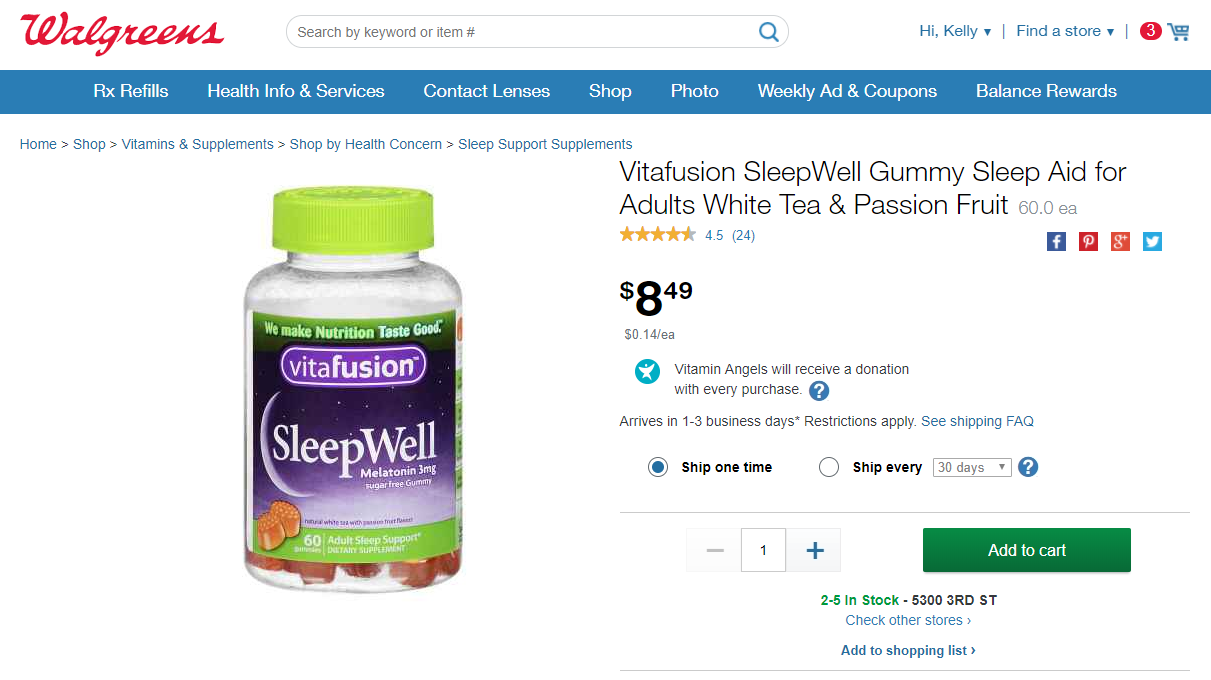
Task: Click the search by keyword input field
Action: pos(520,32)
